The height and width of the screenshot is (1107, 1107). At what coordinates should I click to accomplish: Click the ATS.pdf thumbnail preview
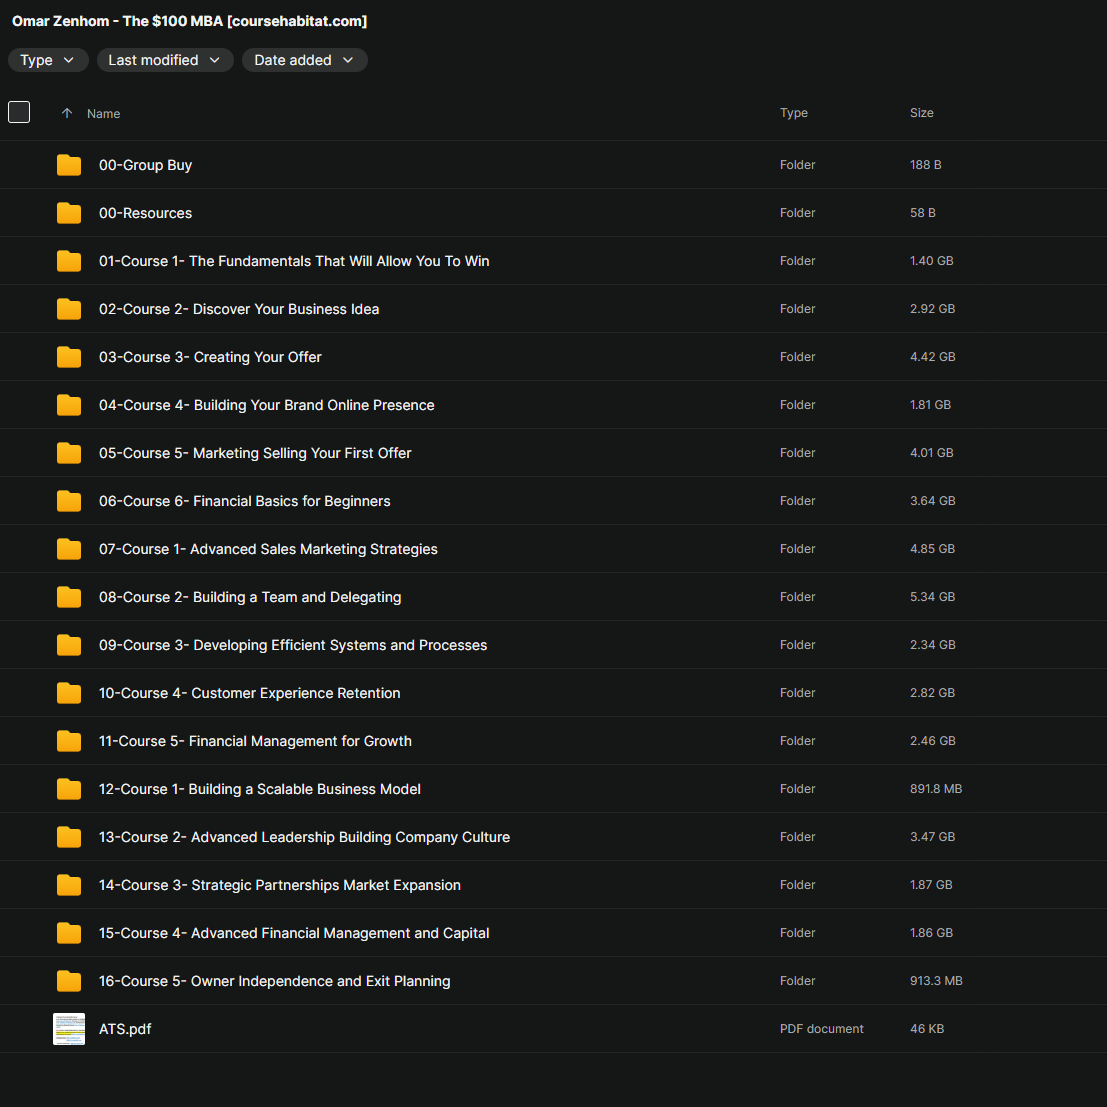pyautogui.click(x=69, y=1029)
